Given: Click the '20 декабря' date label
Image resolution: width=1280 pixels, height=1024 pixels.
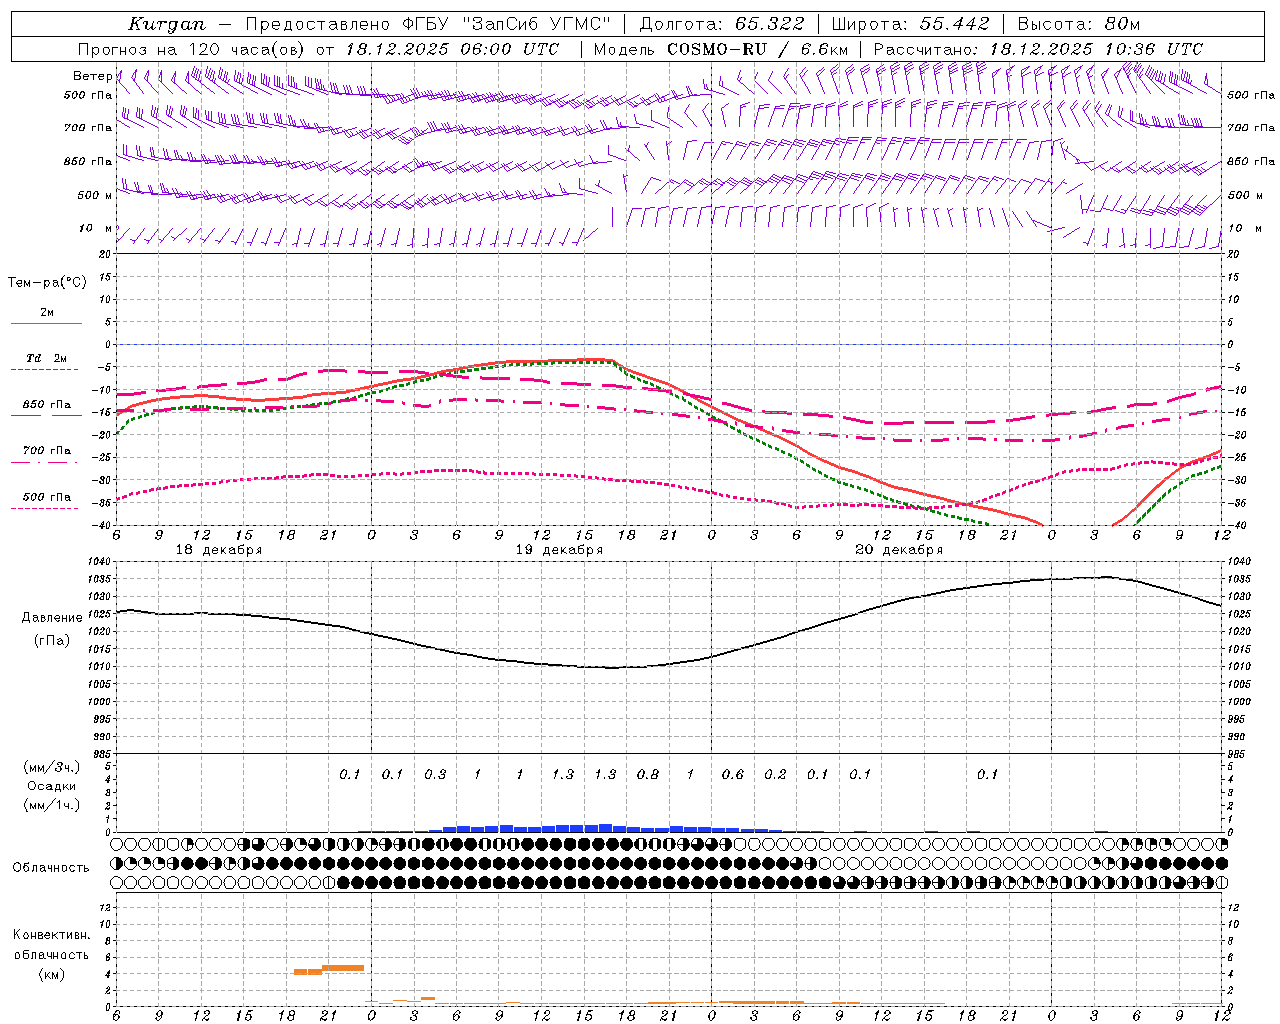Looking at the screenshot, I should (899, 550).
